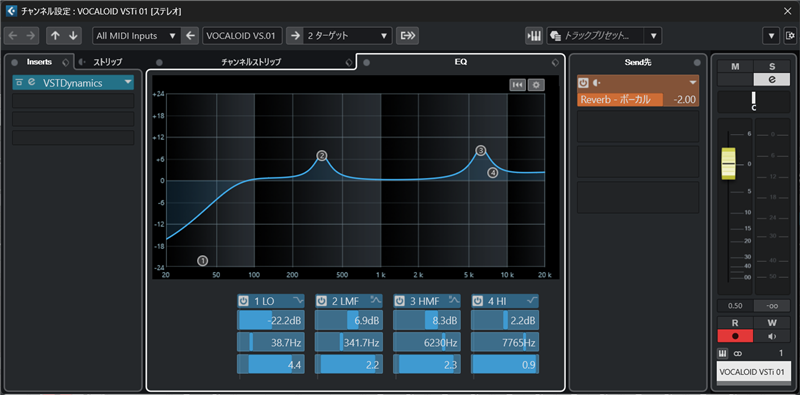Open the Reverb send slot dropdown arrow

[x=693, y=83]
